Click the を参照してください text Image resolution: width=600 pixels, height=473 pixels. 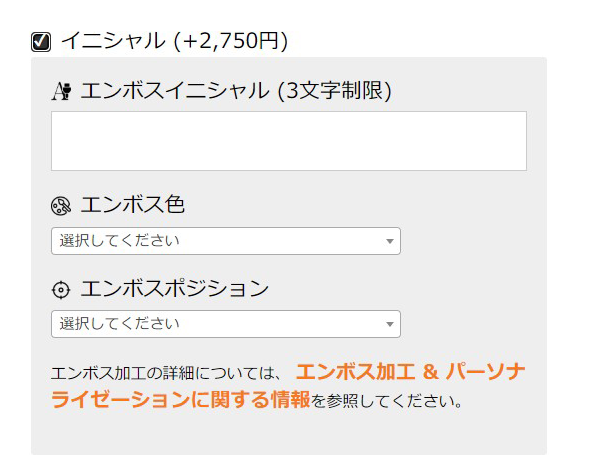386,401
